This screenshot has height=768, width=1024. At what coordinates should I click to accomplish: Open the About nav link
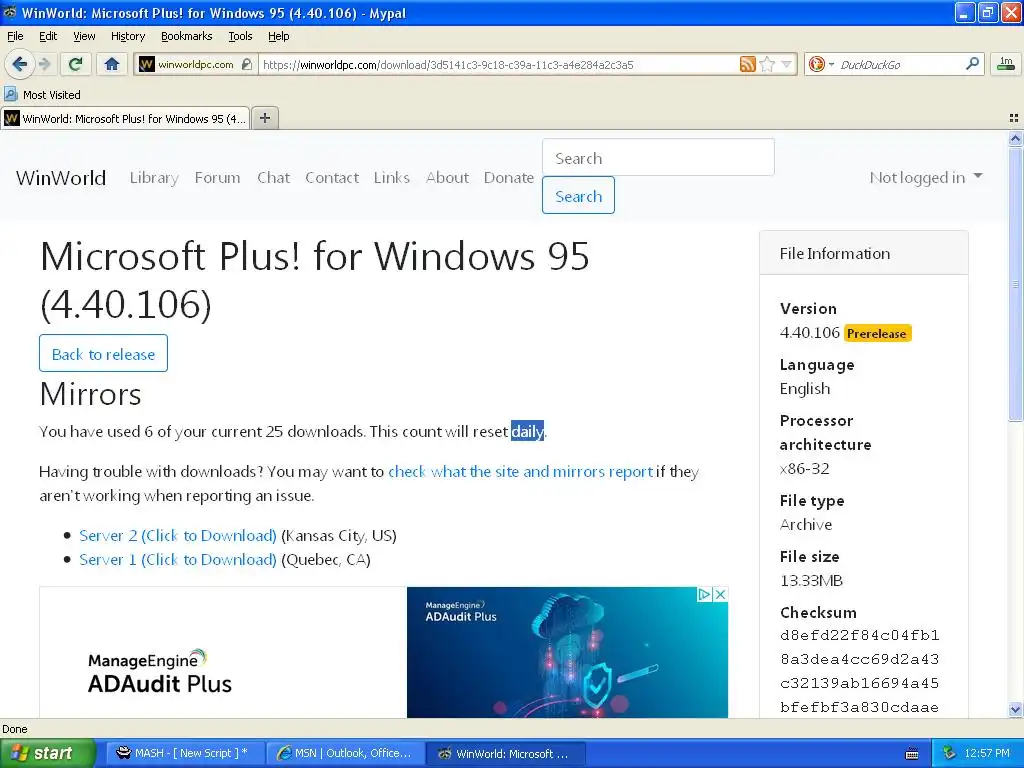pyautogui.click(x=447, y=178)
